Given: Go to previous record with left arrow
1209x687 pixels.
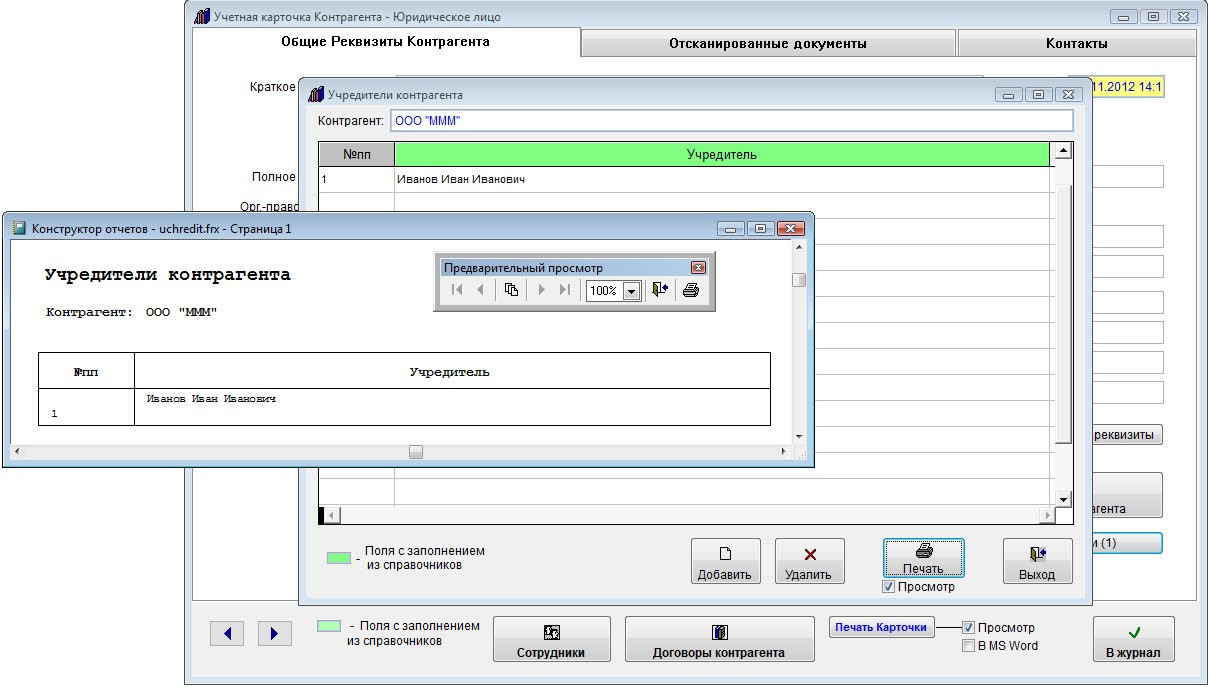Looking at the screenshot, I should pyautogui.click(x=227, y=633).
